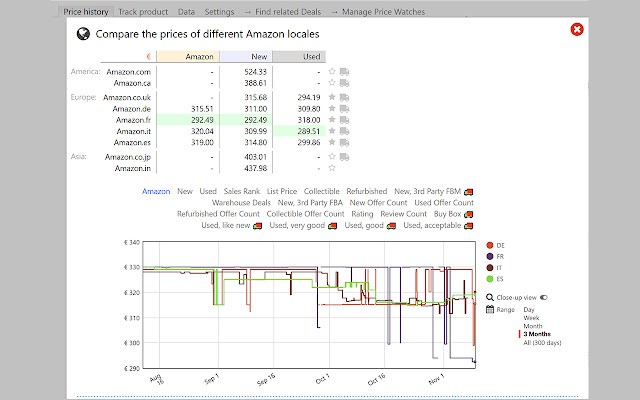
Task: Hide the ES green series in legend
Action: tap(490, 279)
